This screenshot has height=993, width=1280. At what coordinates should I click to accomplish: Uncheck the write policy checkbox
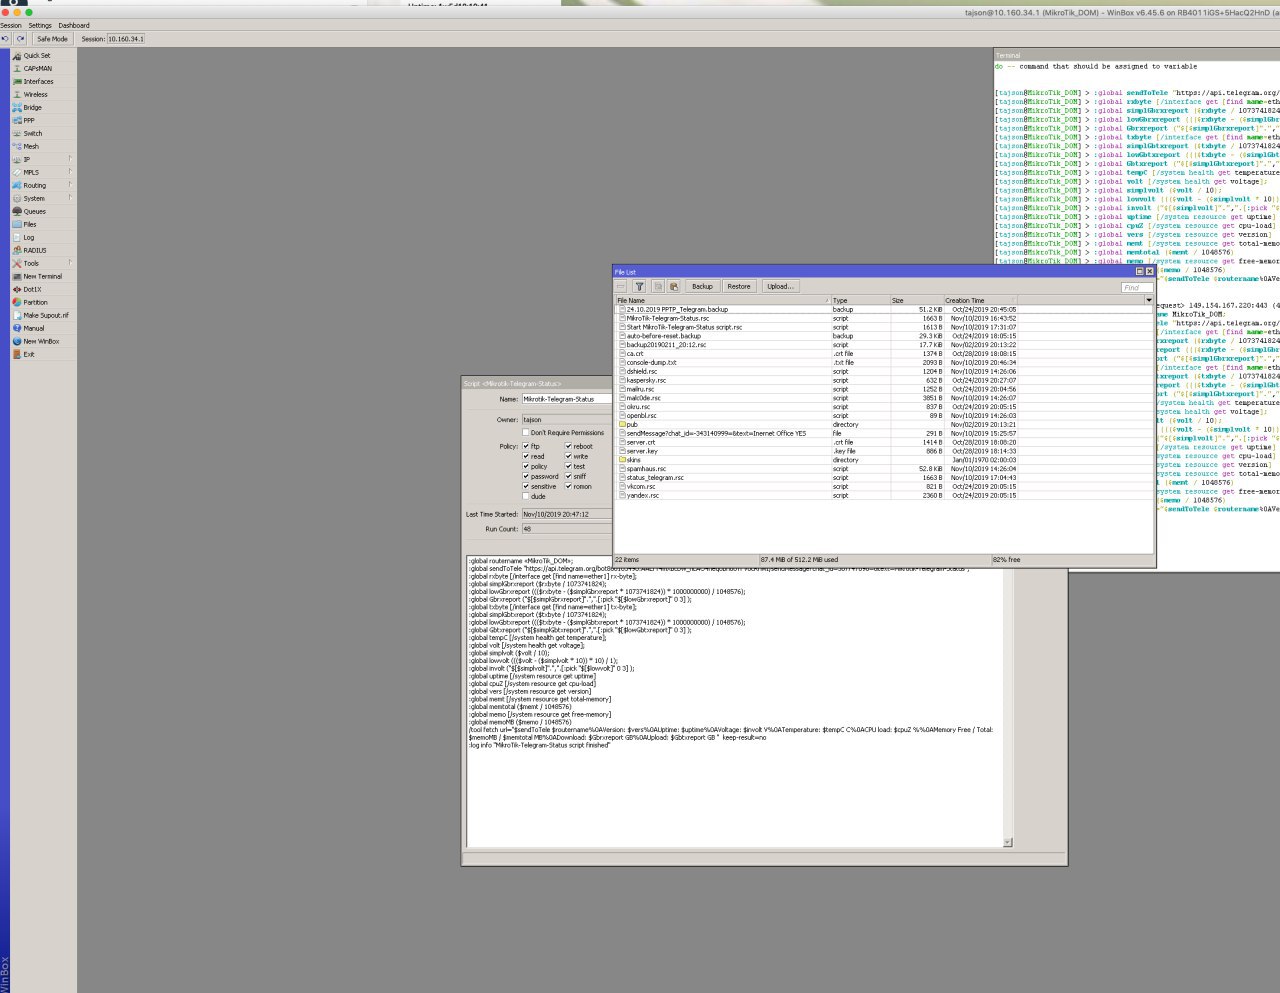click(568, 457)
